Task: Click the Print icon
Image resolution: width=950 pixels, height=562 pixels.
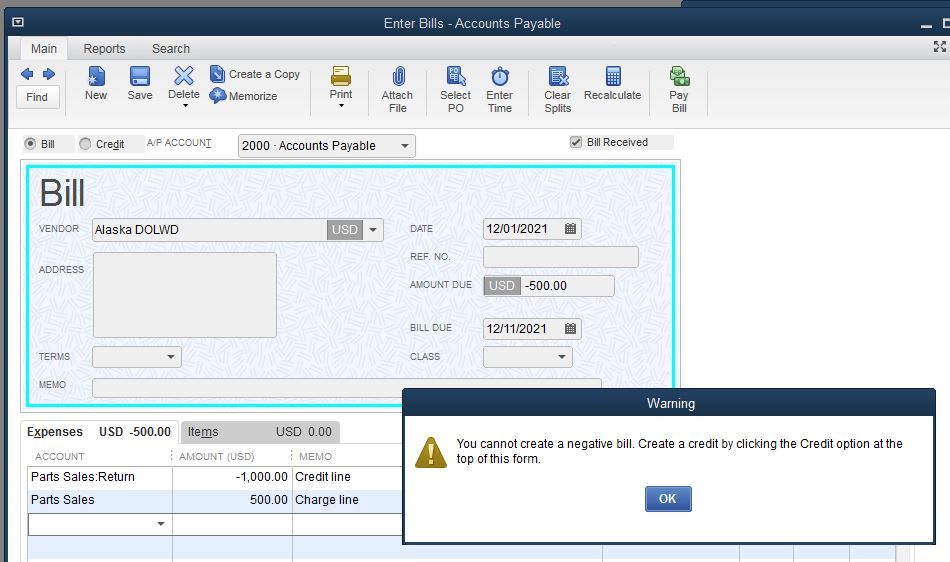Action: (341, 77)
